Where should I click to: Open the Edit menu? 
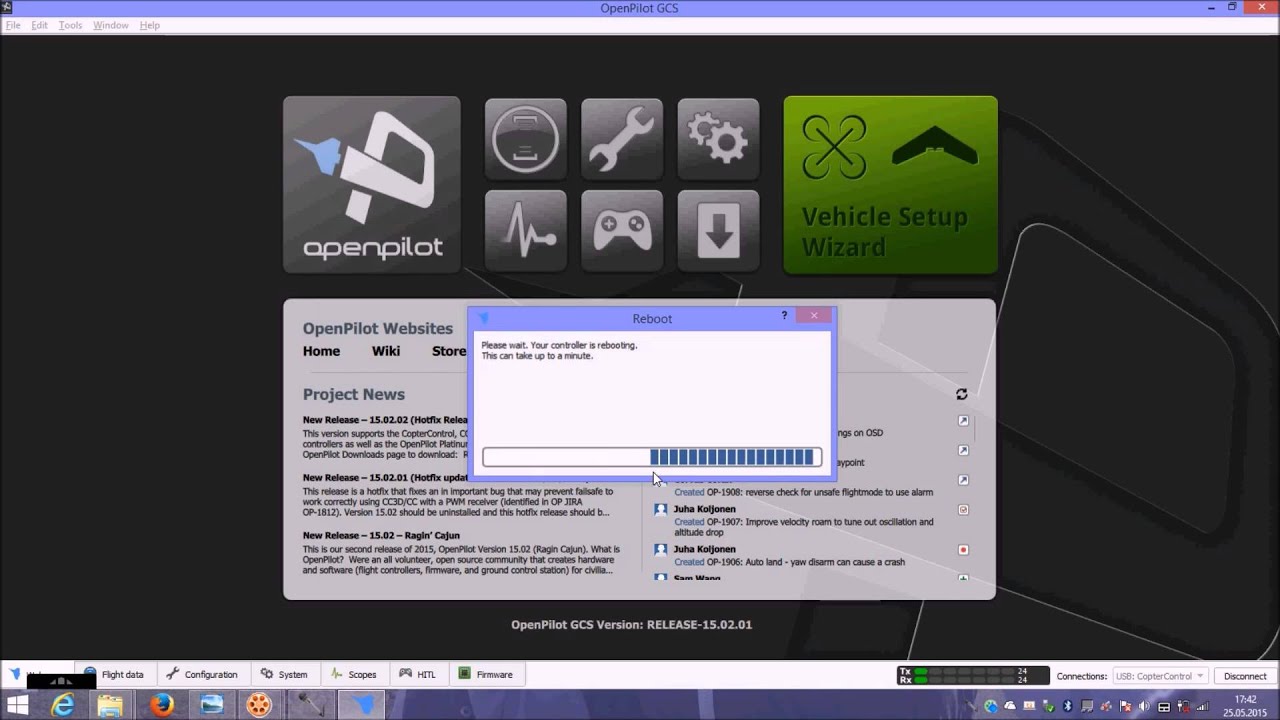39,25
